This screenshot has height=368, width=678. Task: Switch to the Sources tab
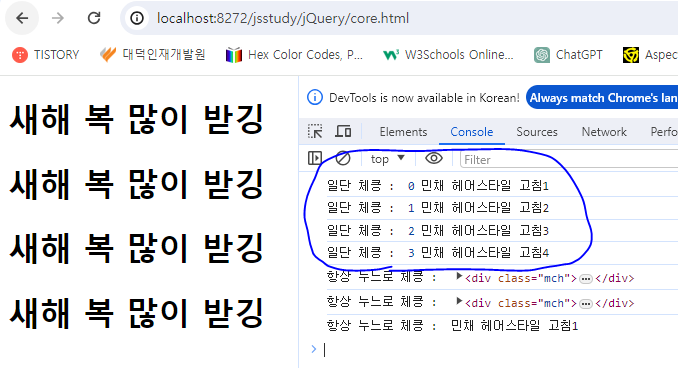[x=537, y=132]
